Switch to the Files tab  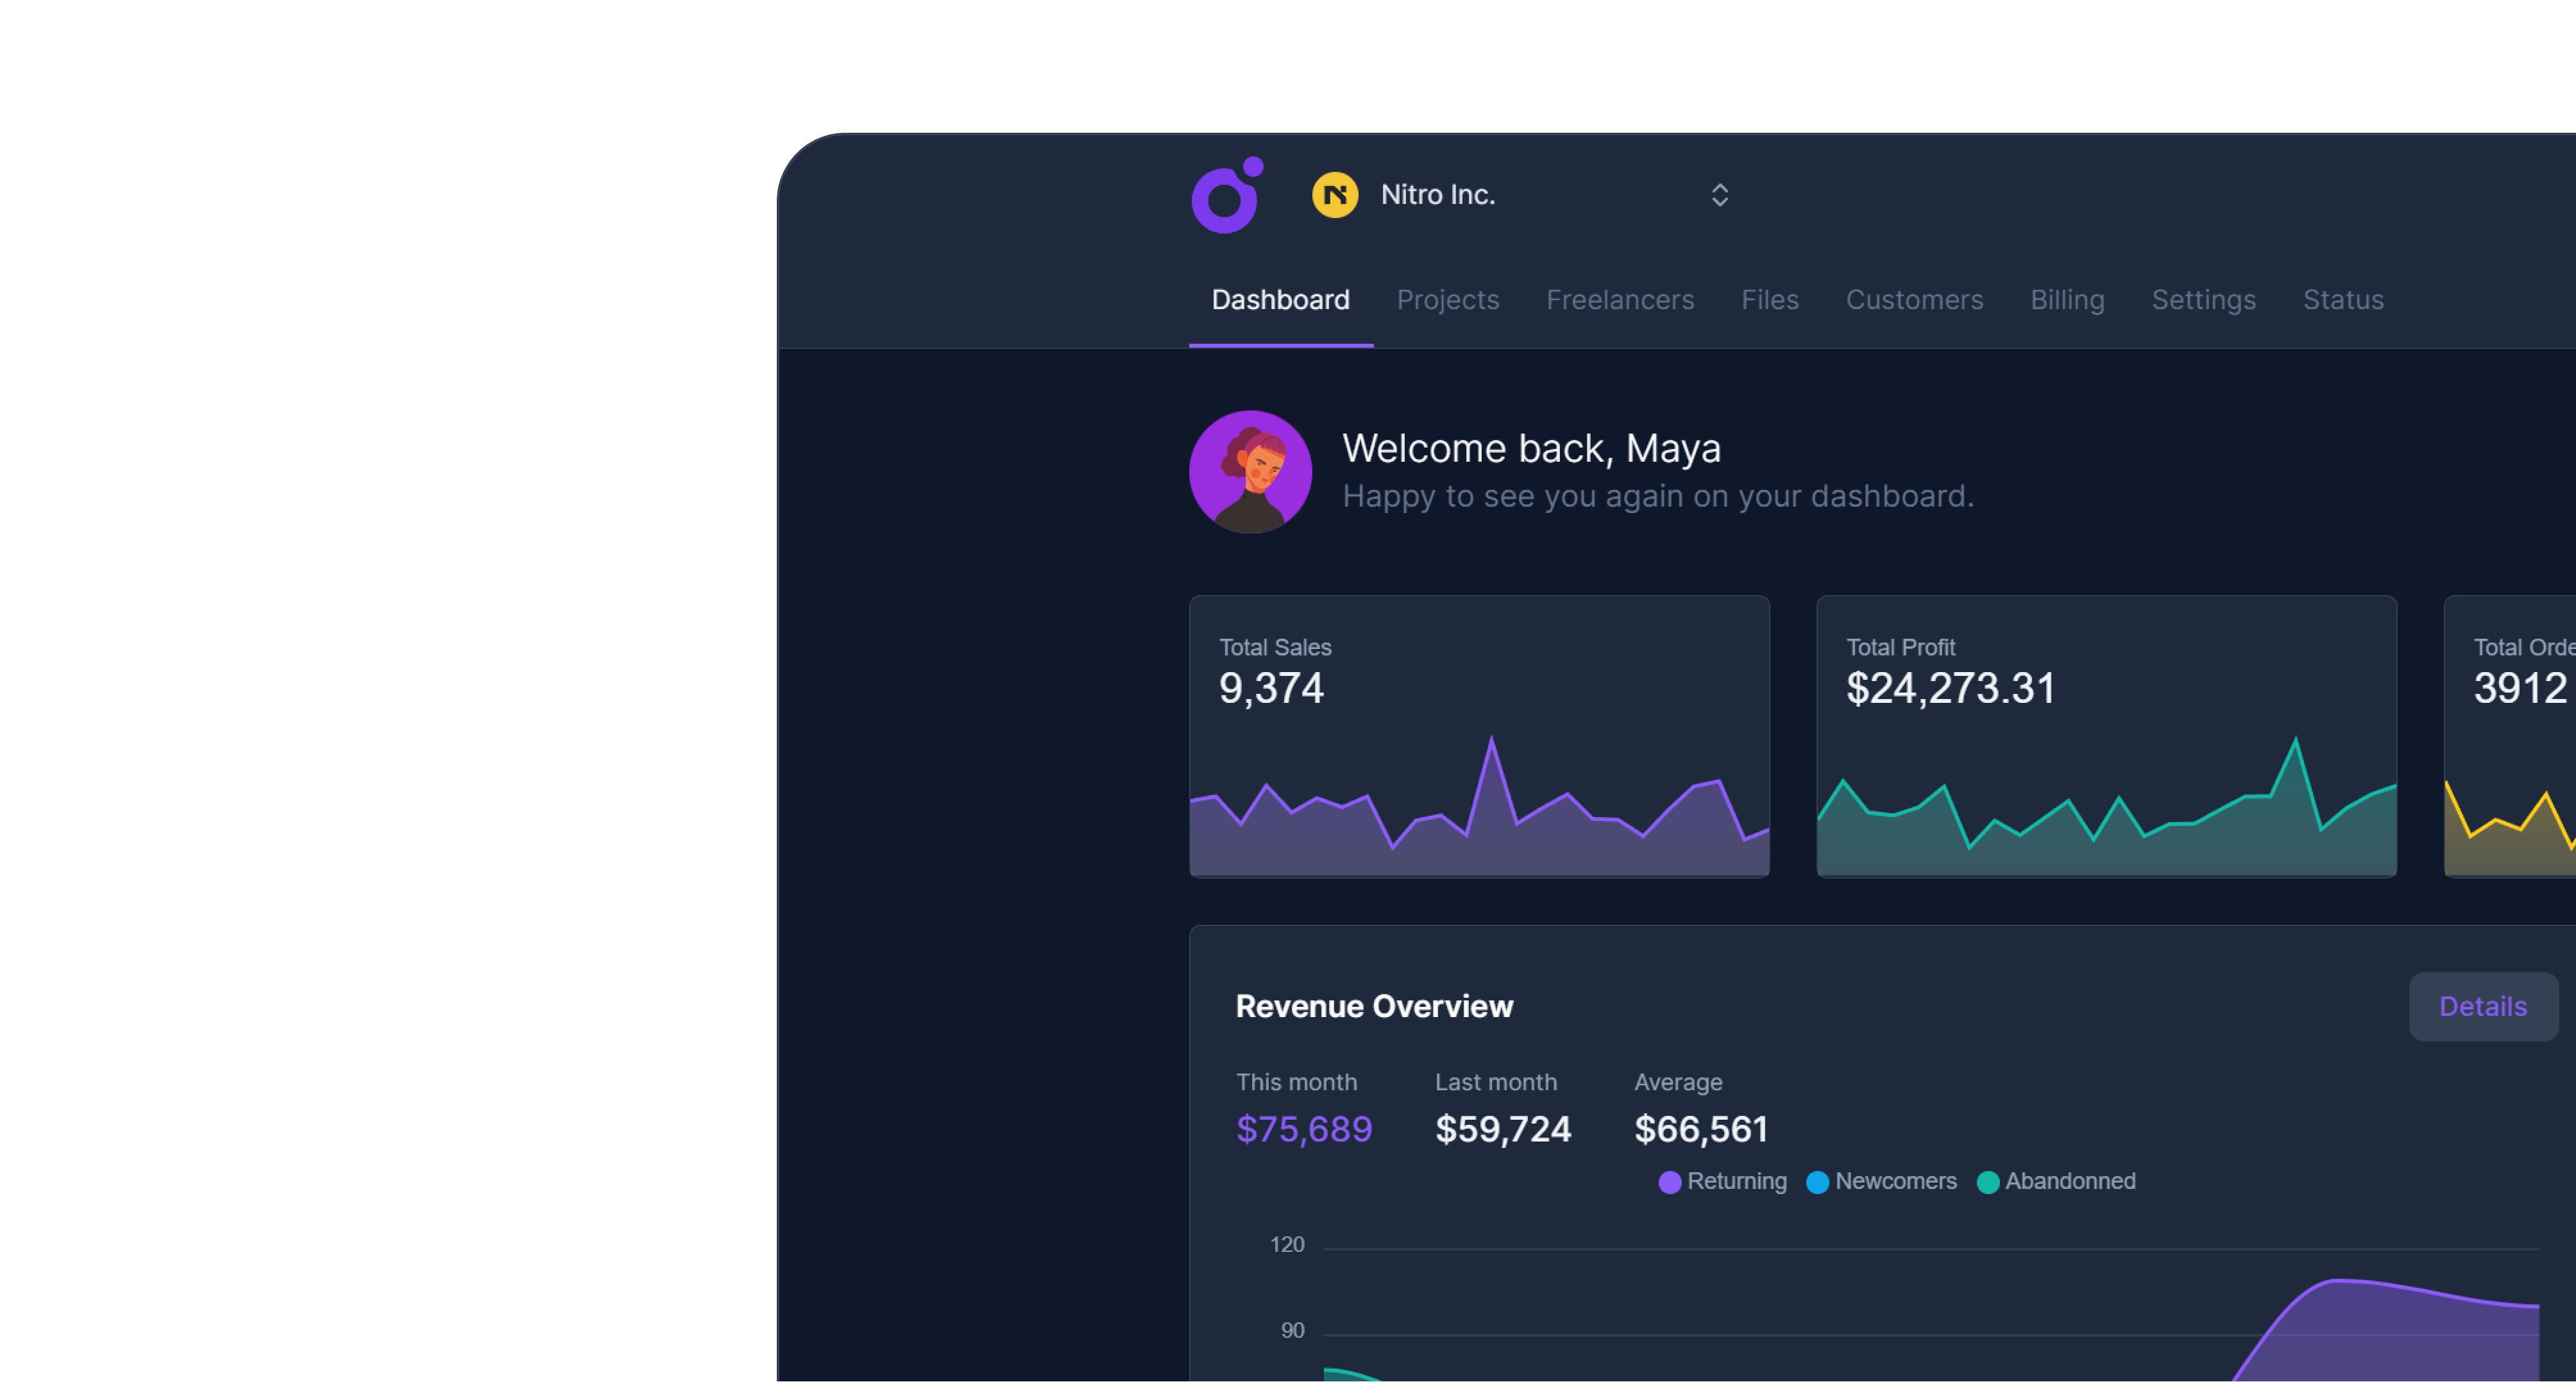pos(1770,299)
